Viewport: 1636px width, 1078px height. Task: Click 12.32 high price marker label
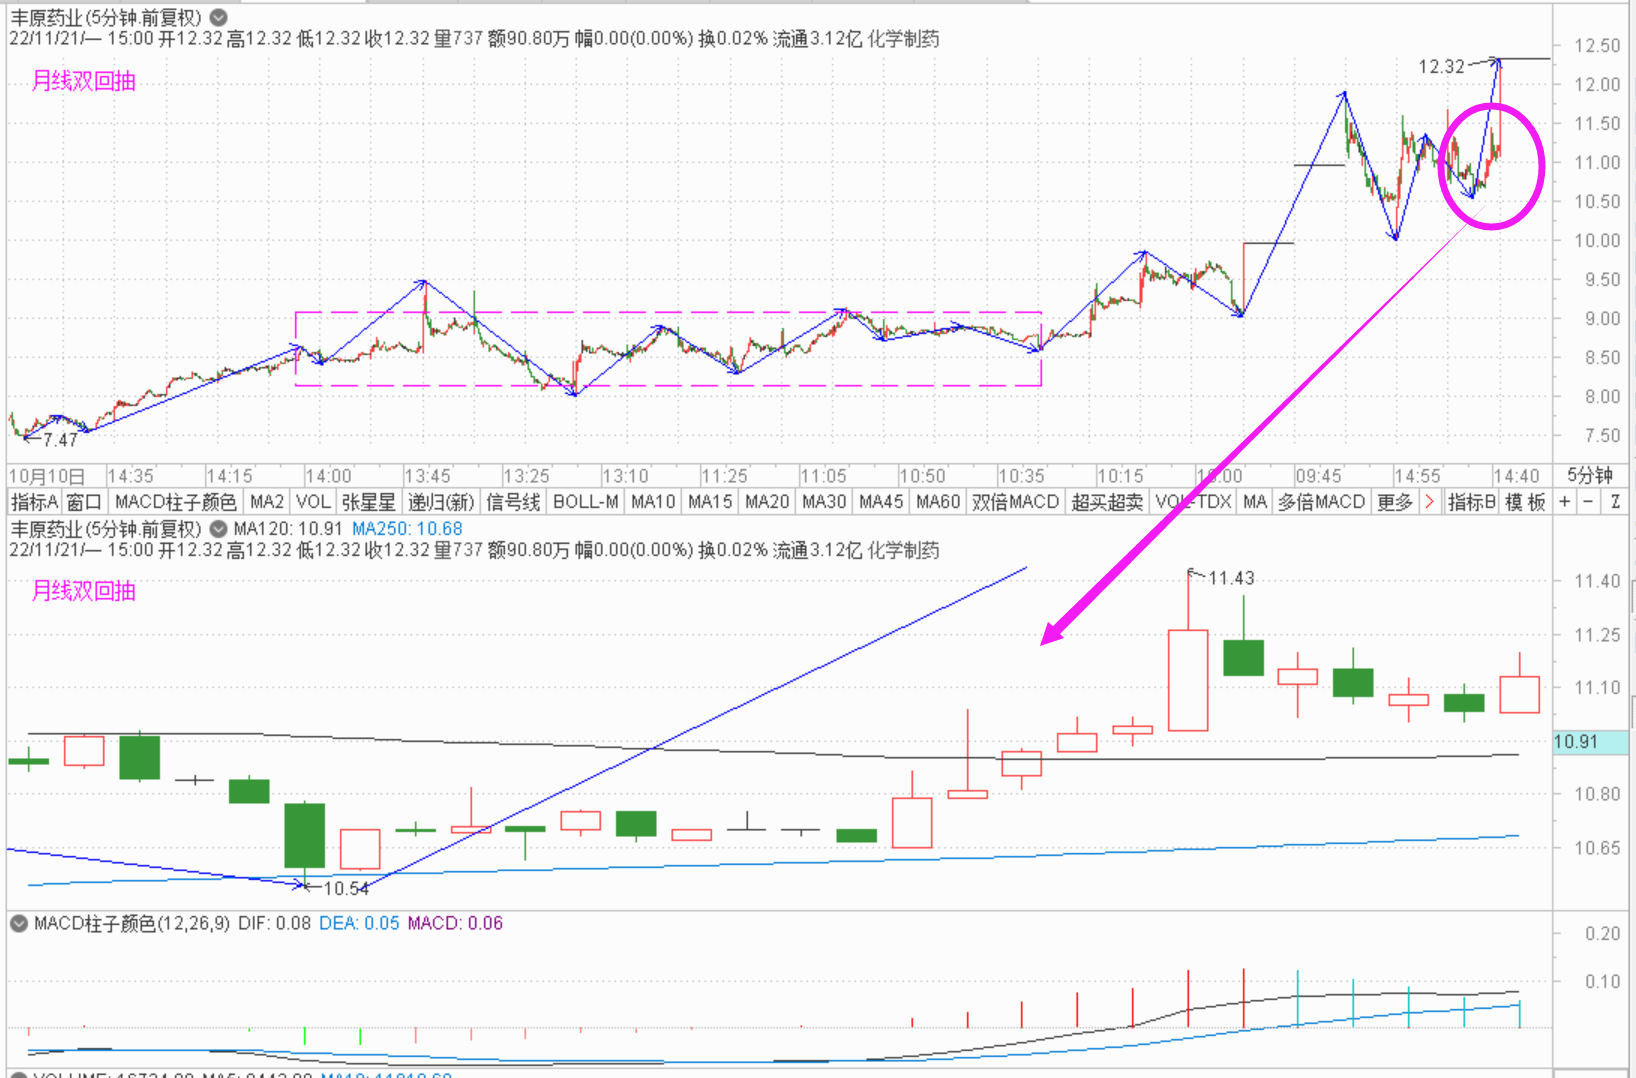1441,66
